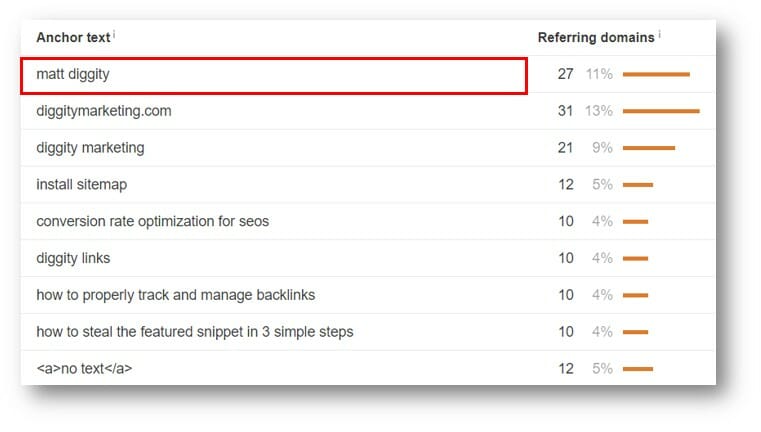
Task: Click the orange 13% bar for diggitymarketing.com
Action: [661, 111]
